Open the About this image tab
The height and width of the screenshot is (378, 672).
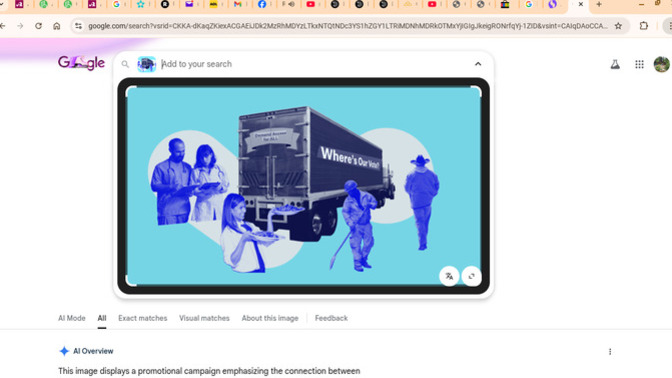click(270, 318)
